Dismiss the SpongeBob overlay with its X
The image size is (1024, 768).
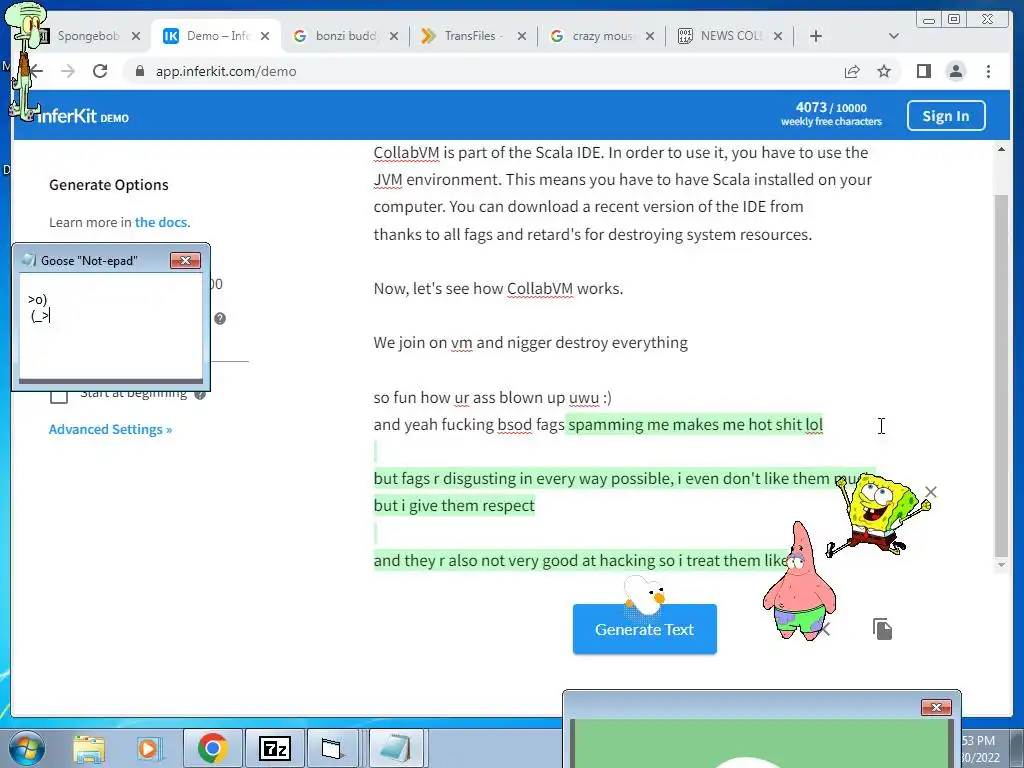coord(931,492)
